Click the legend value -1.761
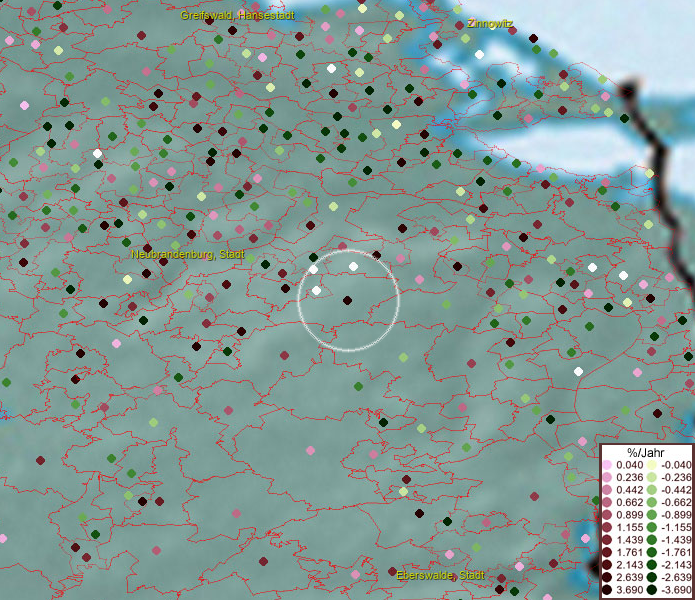The height and width of the screenshot is (600, 695). [676, 552]
